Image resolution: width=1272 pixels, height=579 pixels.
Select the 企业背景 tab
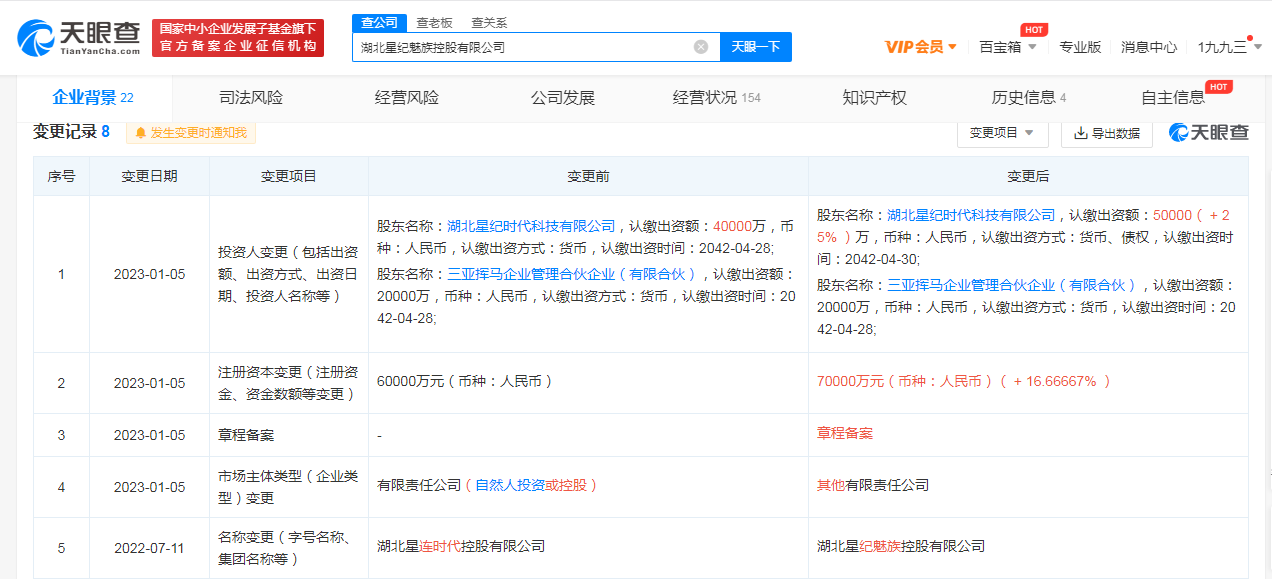tap(93, 98)
